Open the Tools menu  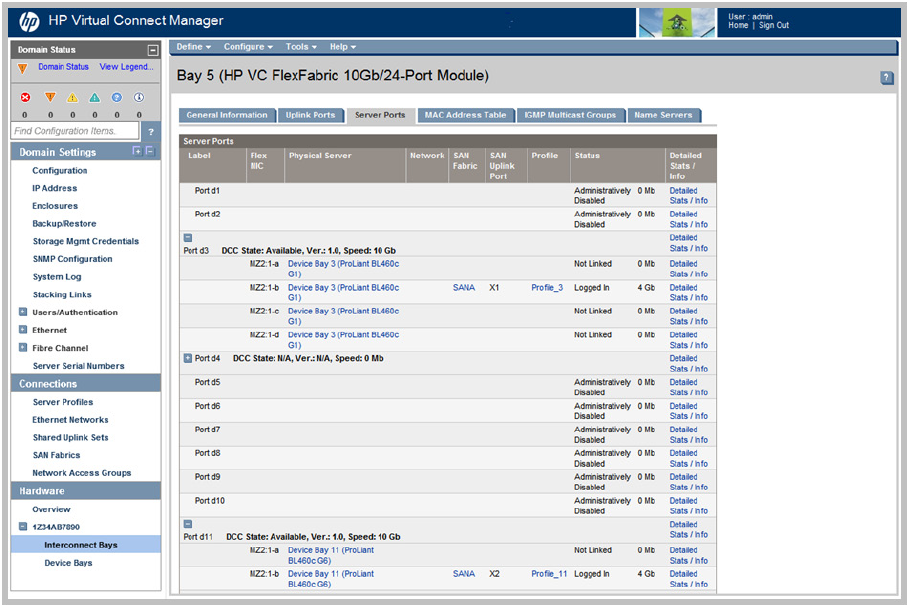(x=301, y=47)
